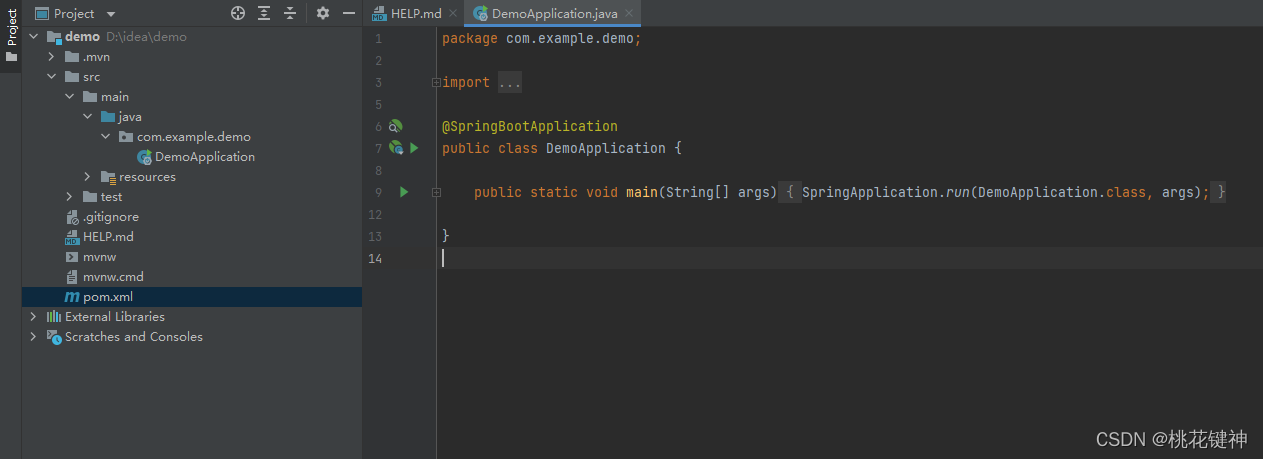Click the mvnw.cmd file icon
Image resolution: width=1263 pixels, height=459 pixels.
(72, 277)
